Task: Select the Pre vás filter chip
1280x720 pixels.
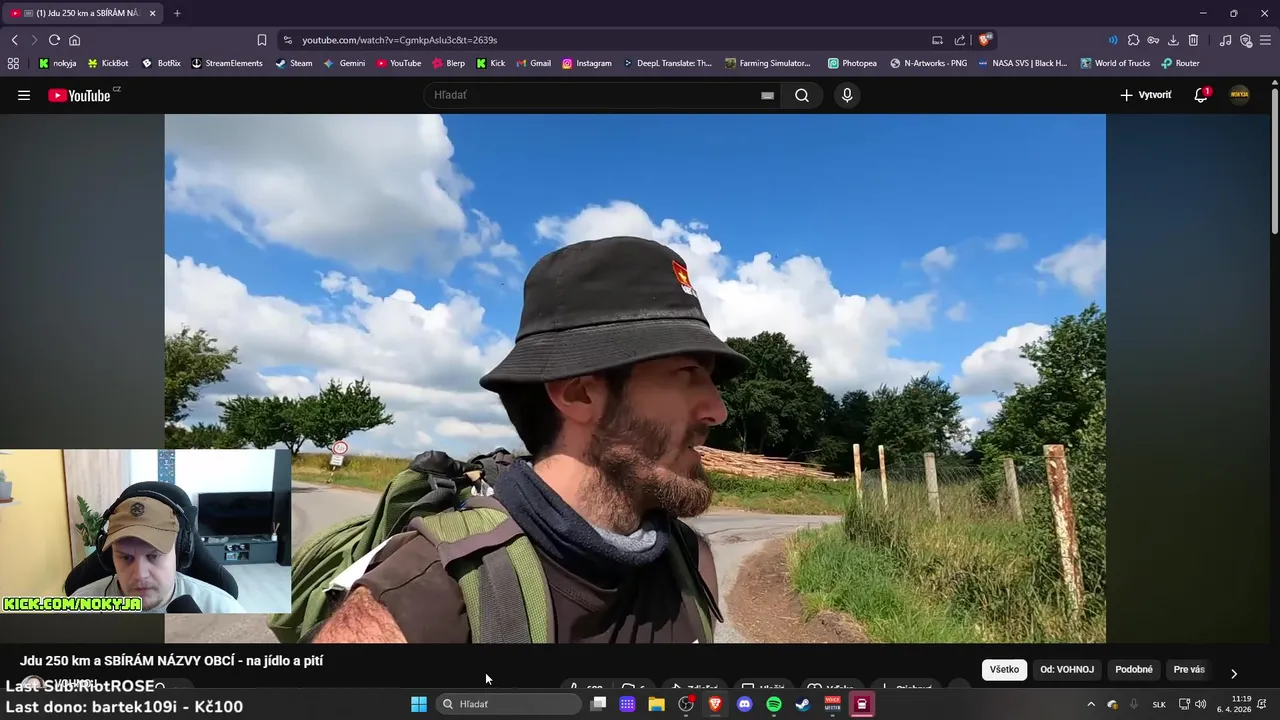Action: click(x=1189, y=669)
